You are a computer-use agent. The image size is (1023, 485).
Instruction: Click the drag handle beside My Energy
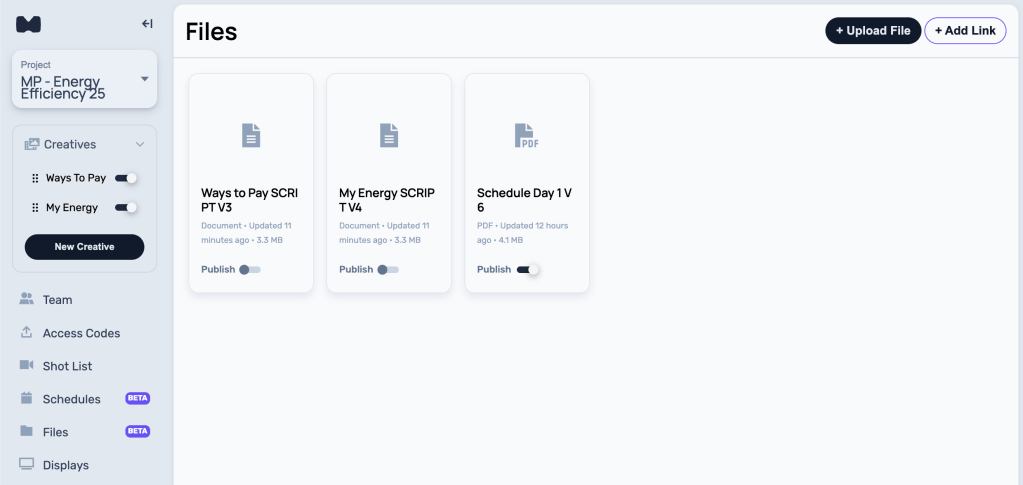pos(35,208)
